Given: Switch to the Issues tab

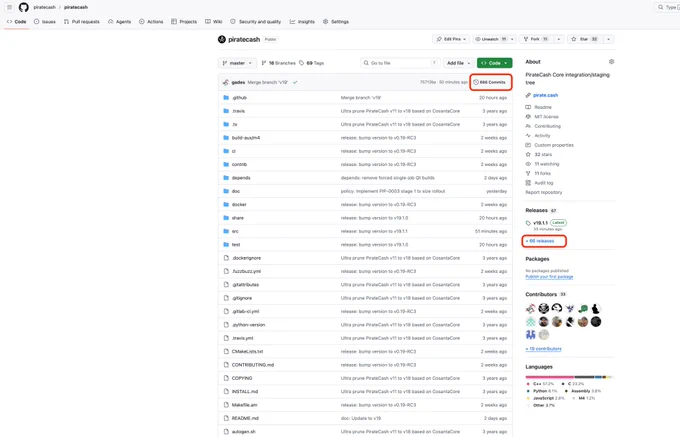Looking at the screenshot, I should click(x=45, y=21).
